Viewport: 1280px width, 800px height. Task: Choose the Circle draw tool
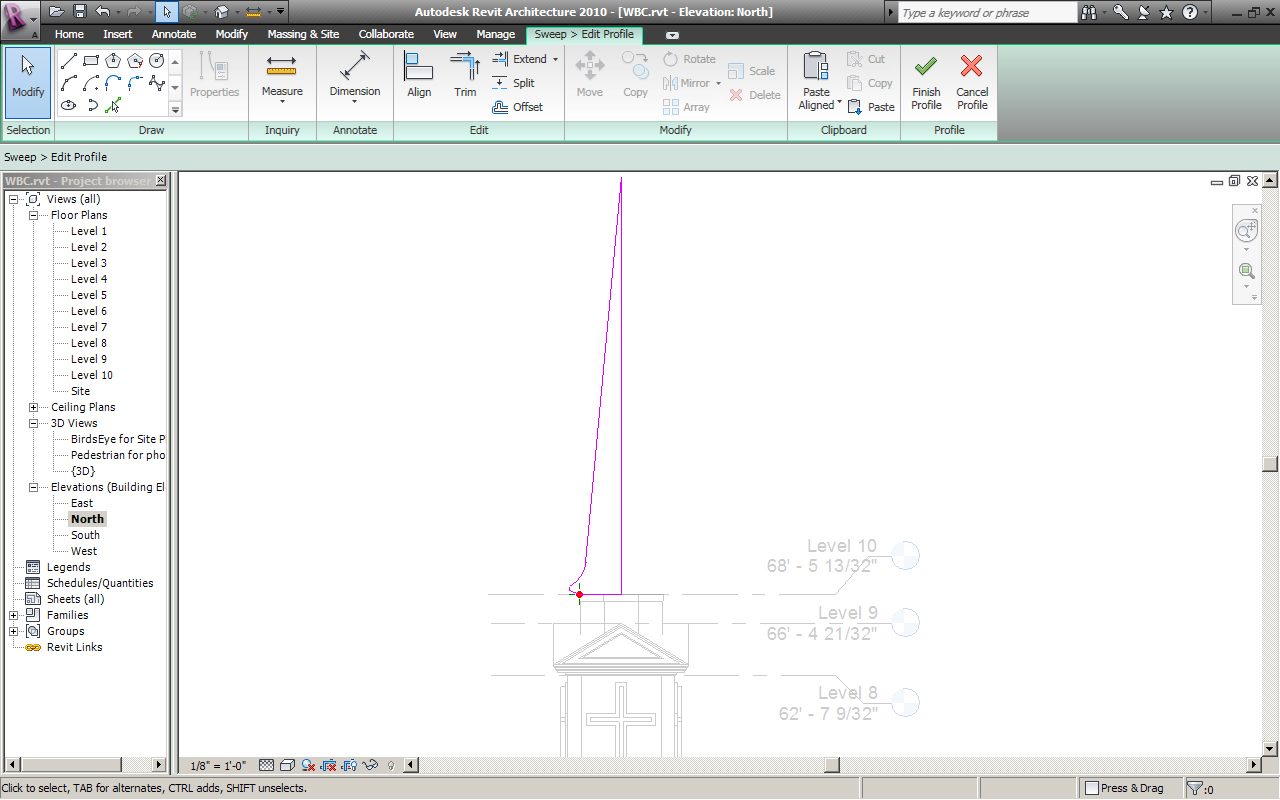point(156,61)
